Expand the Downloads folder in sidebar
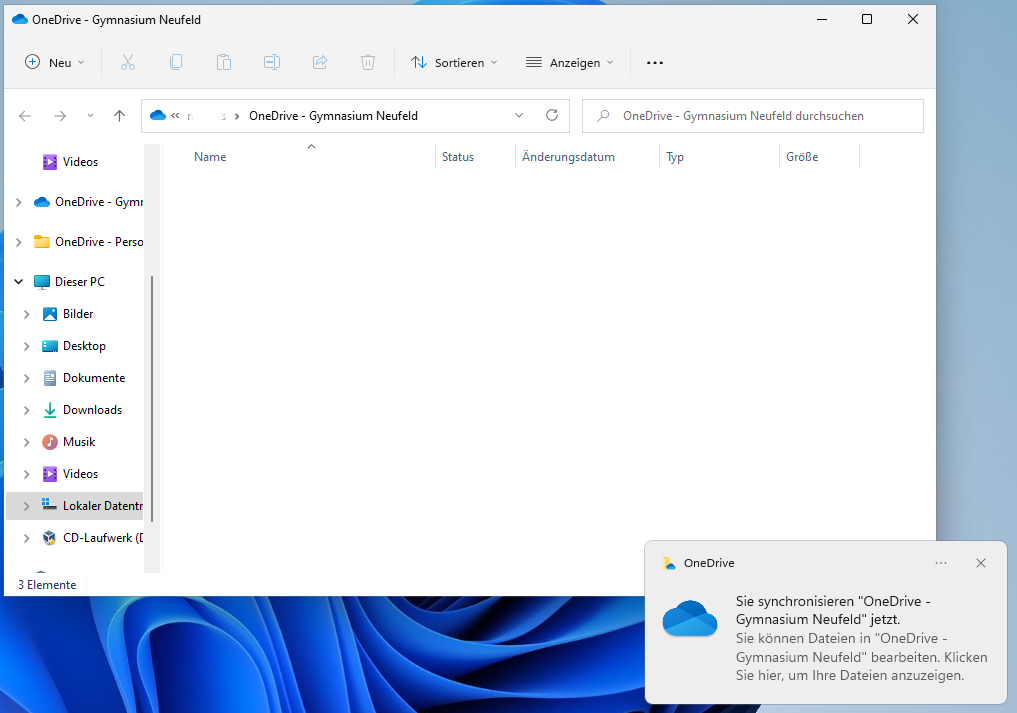Screen dimensions: 1017x713 [27, 410]
